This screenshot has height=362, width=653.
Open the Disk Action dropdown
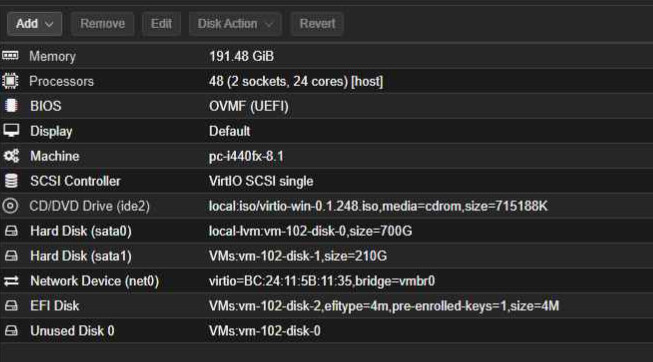[235, 24]
